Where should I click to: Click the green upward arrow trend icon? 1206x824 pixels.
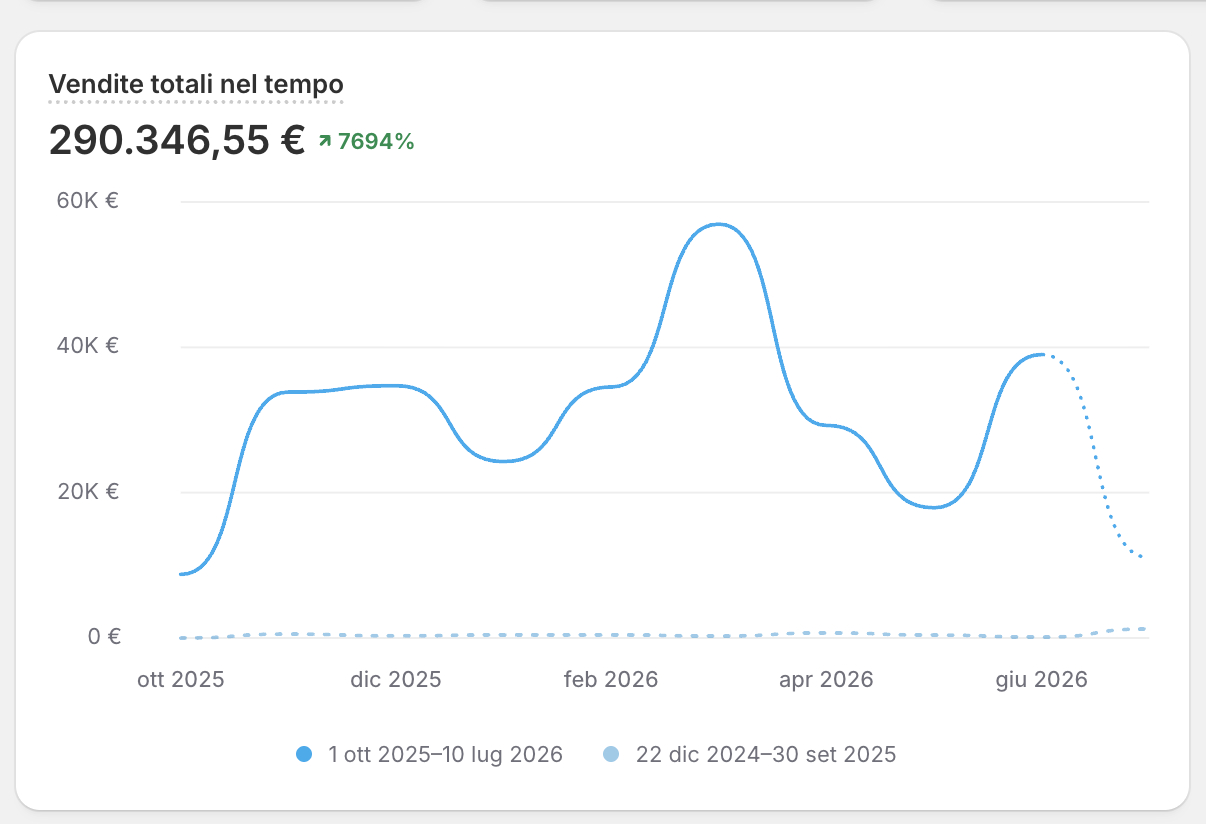[325, 142]
